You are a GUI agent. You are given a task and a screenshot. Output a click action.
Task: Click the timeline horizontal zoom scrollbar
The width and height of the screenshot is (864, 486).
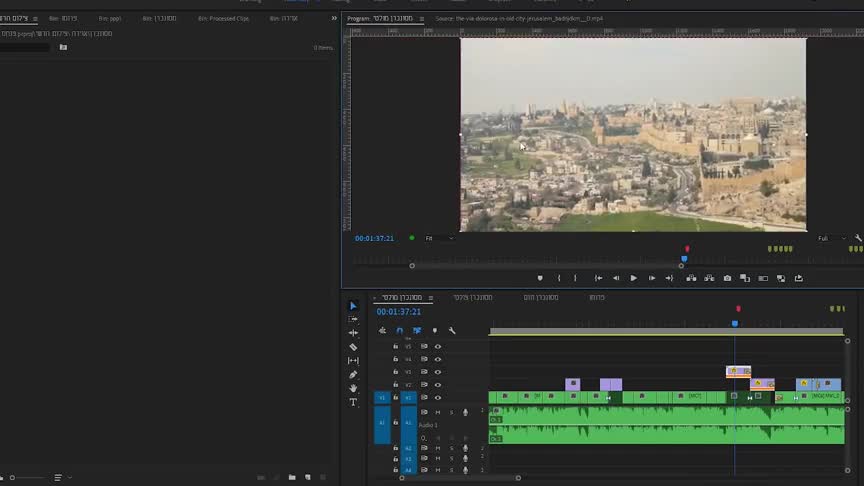pyautogui.click(x=460, y=478)
